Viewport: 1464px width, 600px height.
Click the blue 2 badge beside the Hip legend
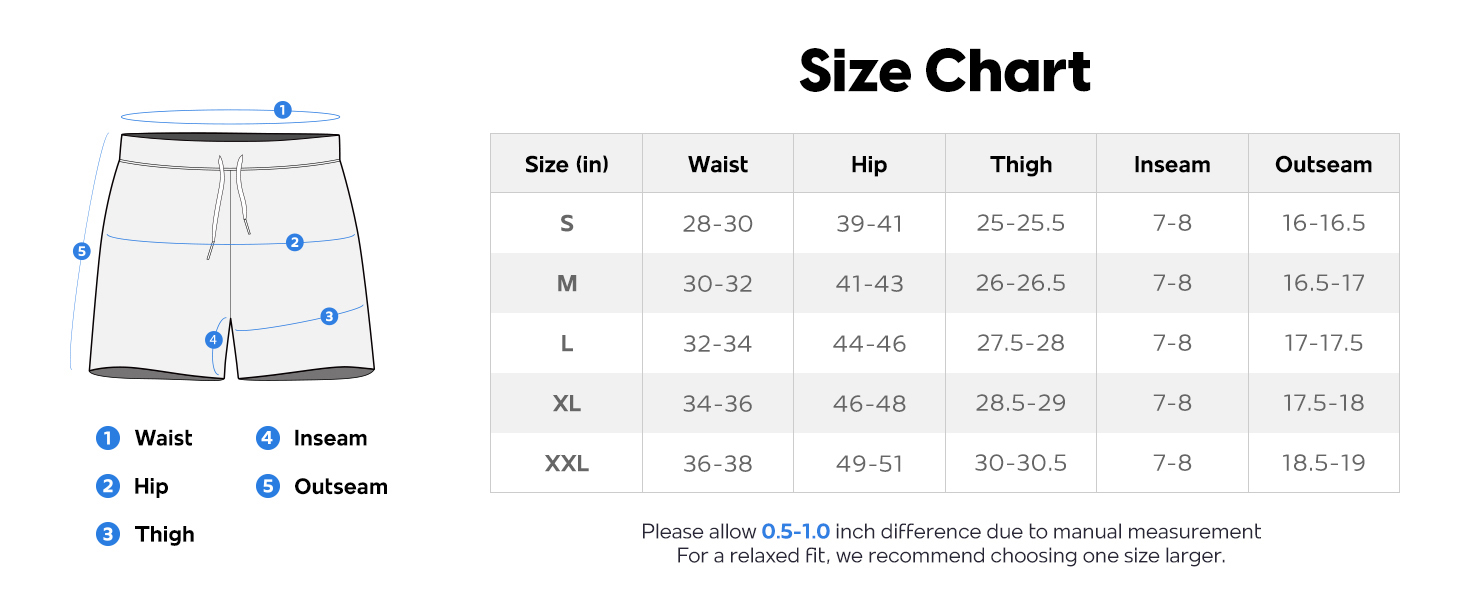point(107,486)
